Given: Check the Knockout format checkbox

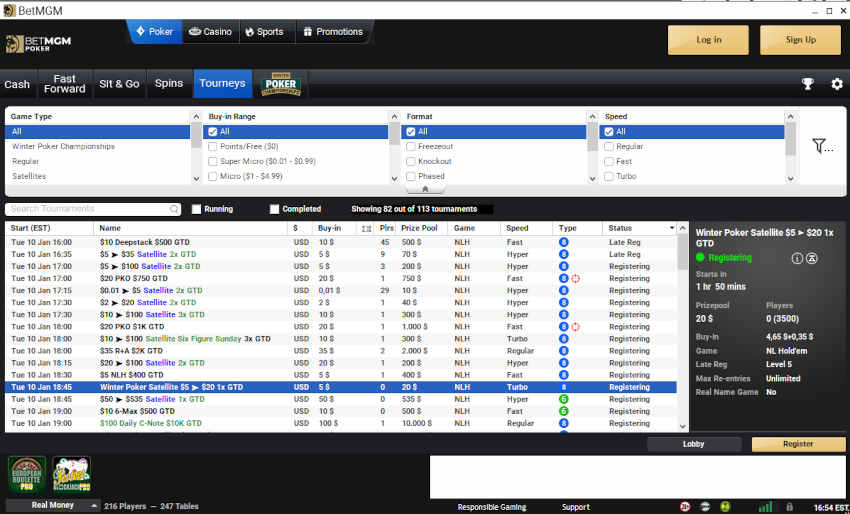Looking at the screenshot, I should pos(411,162).
